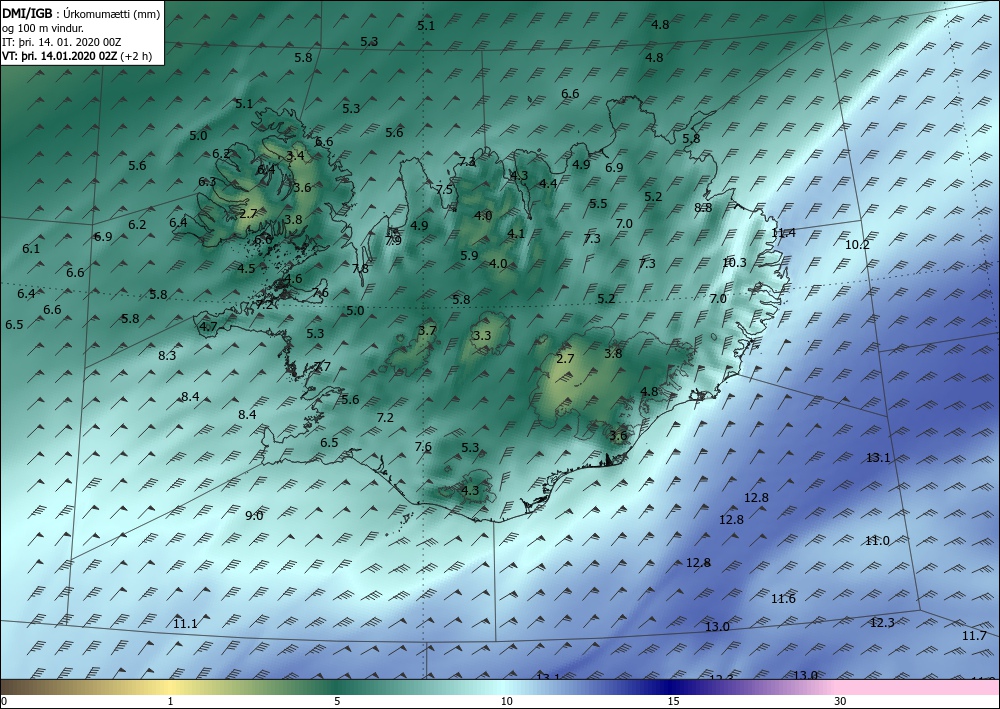1000x709 pixels.
Task: Click the 6.1 value by the left edge
Action: click(x=31, y=249)
